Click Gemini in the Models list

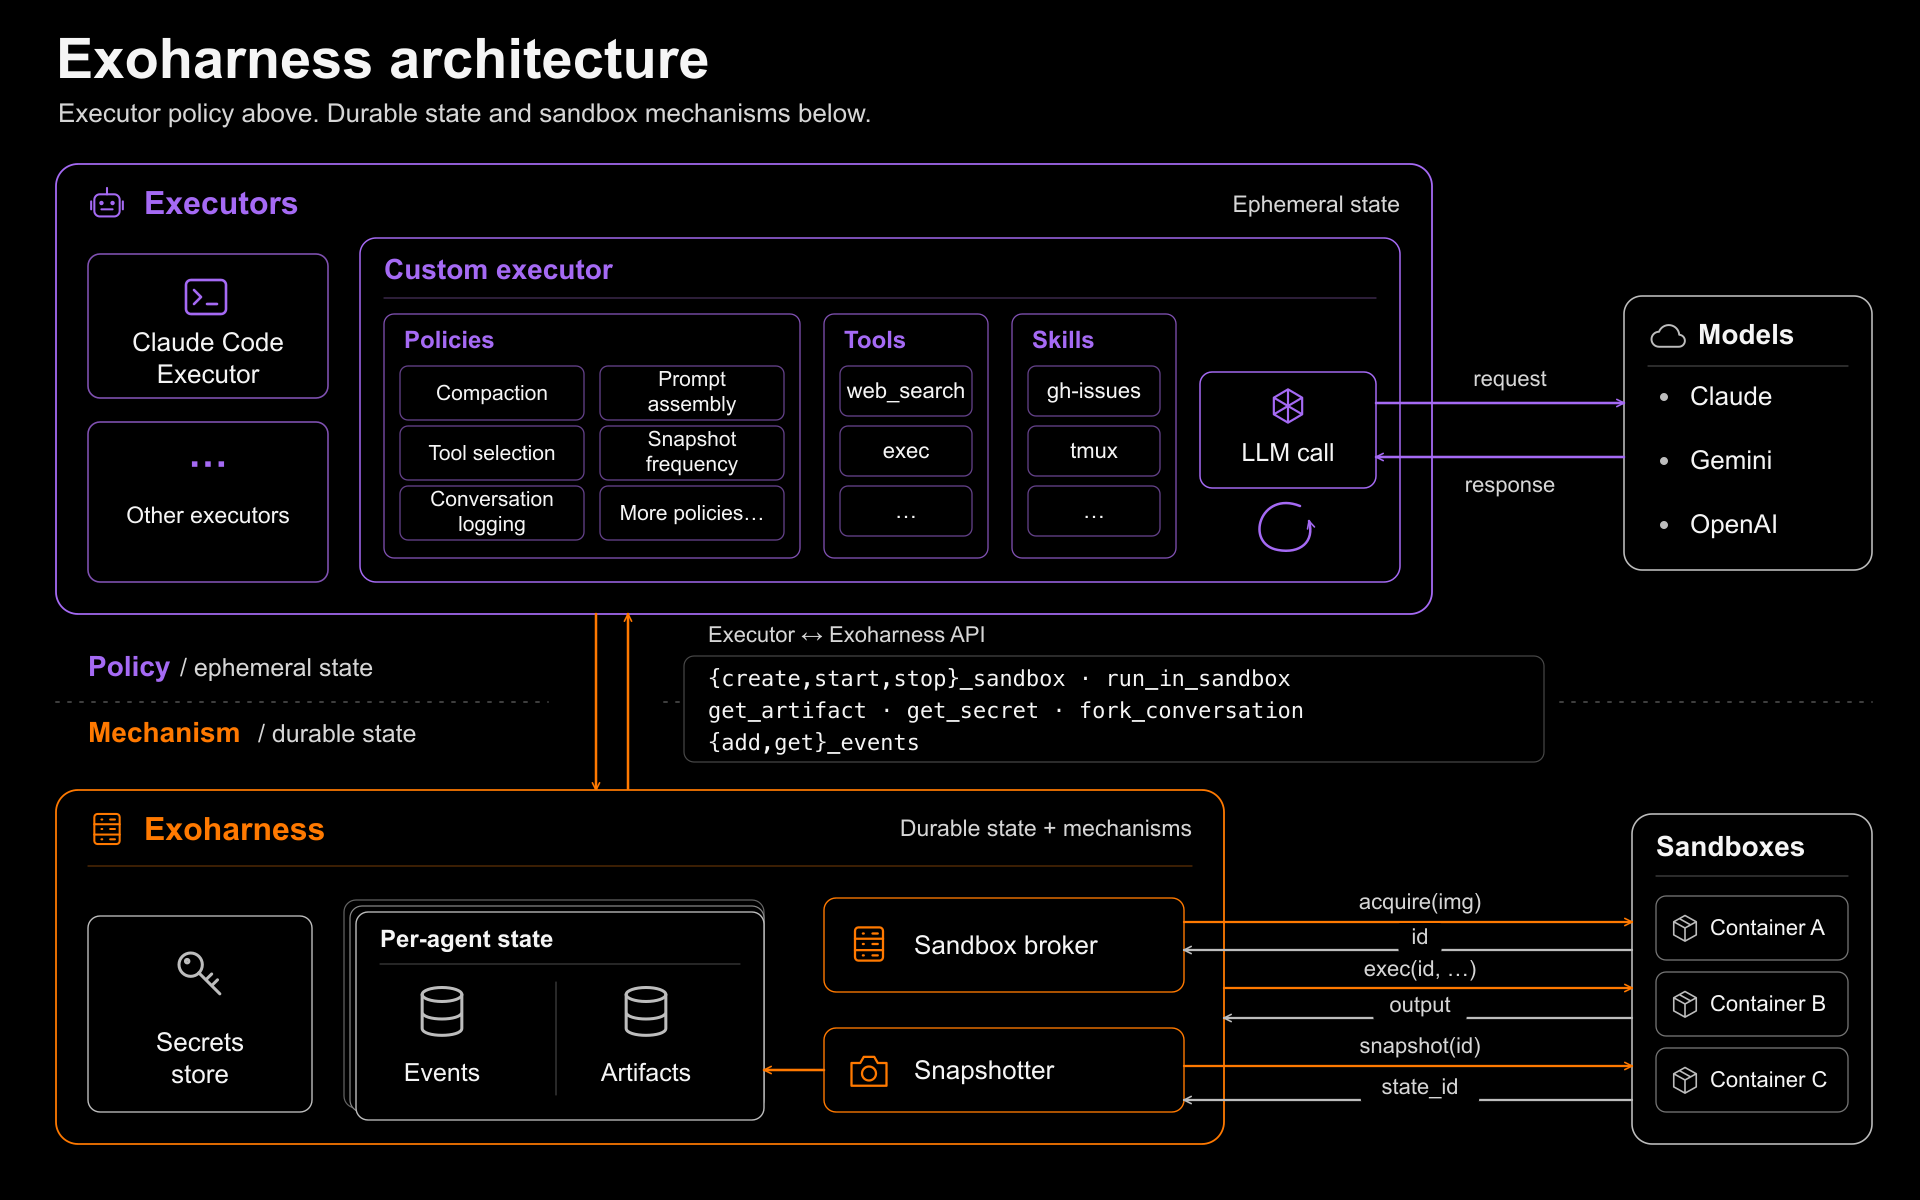1731,461
